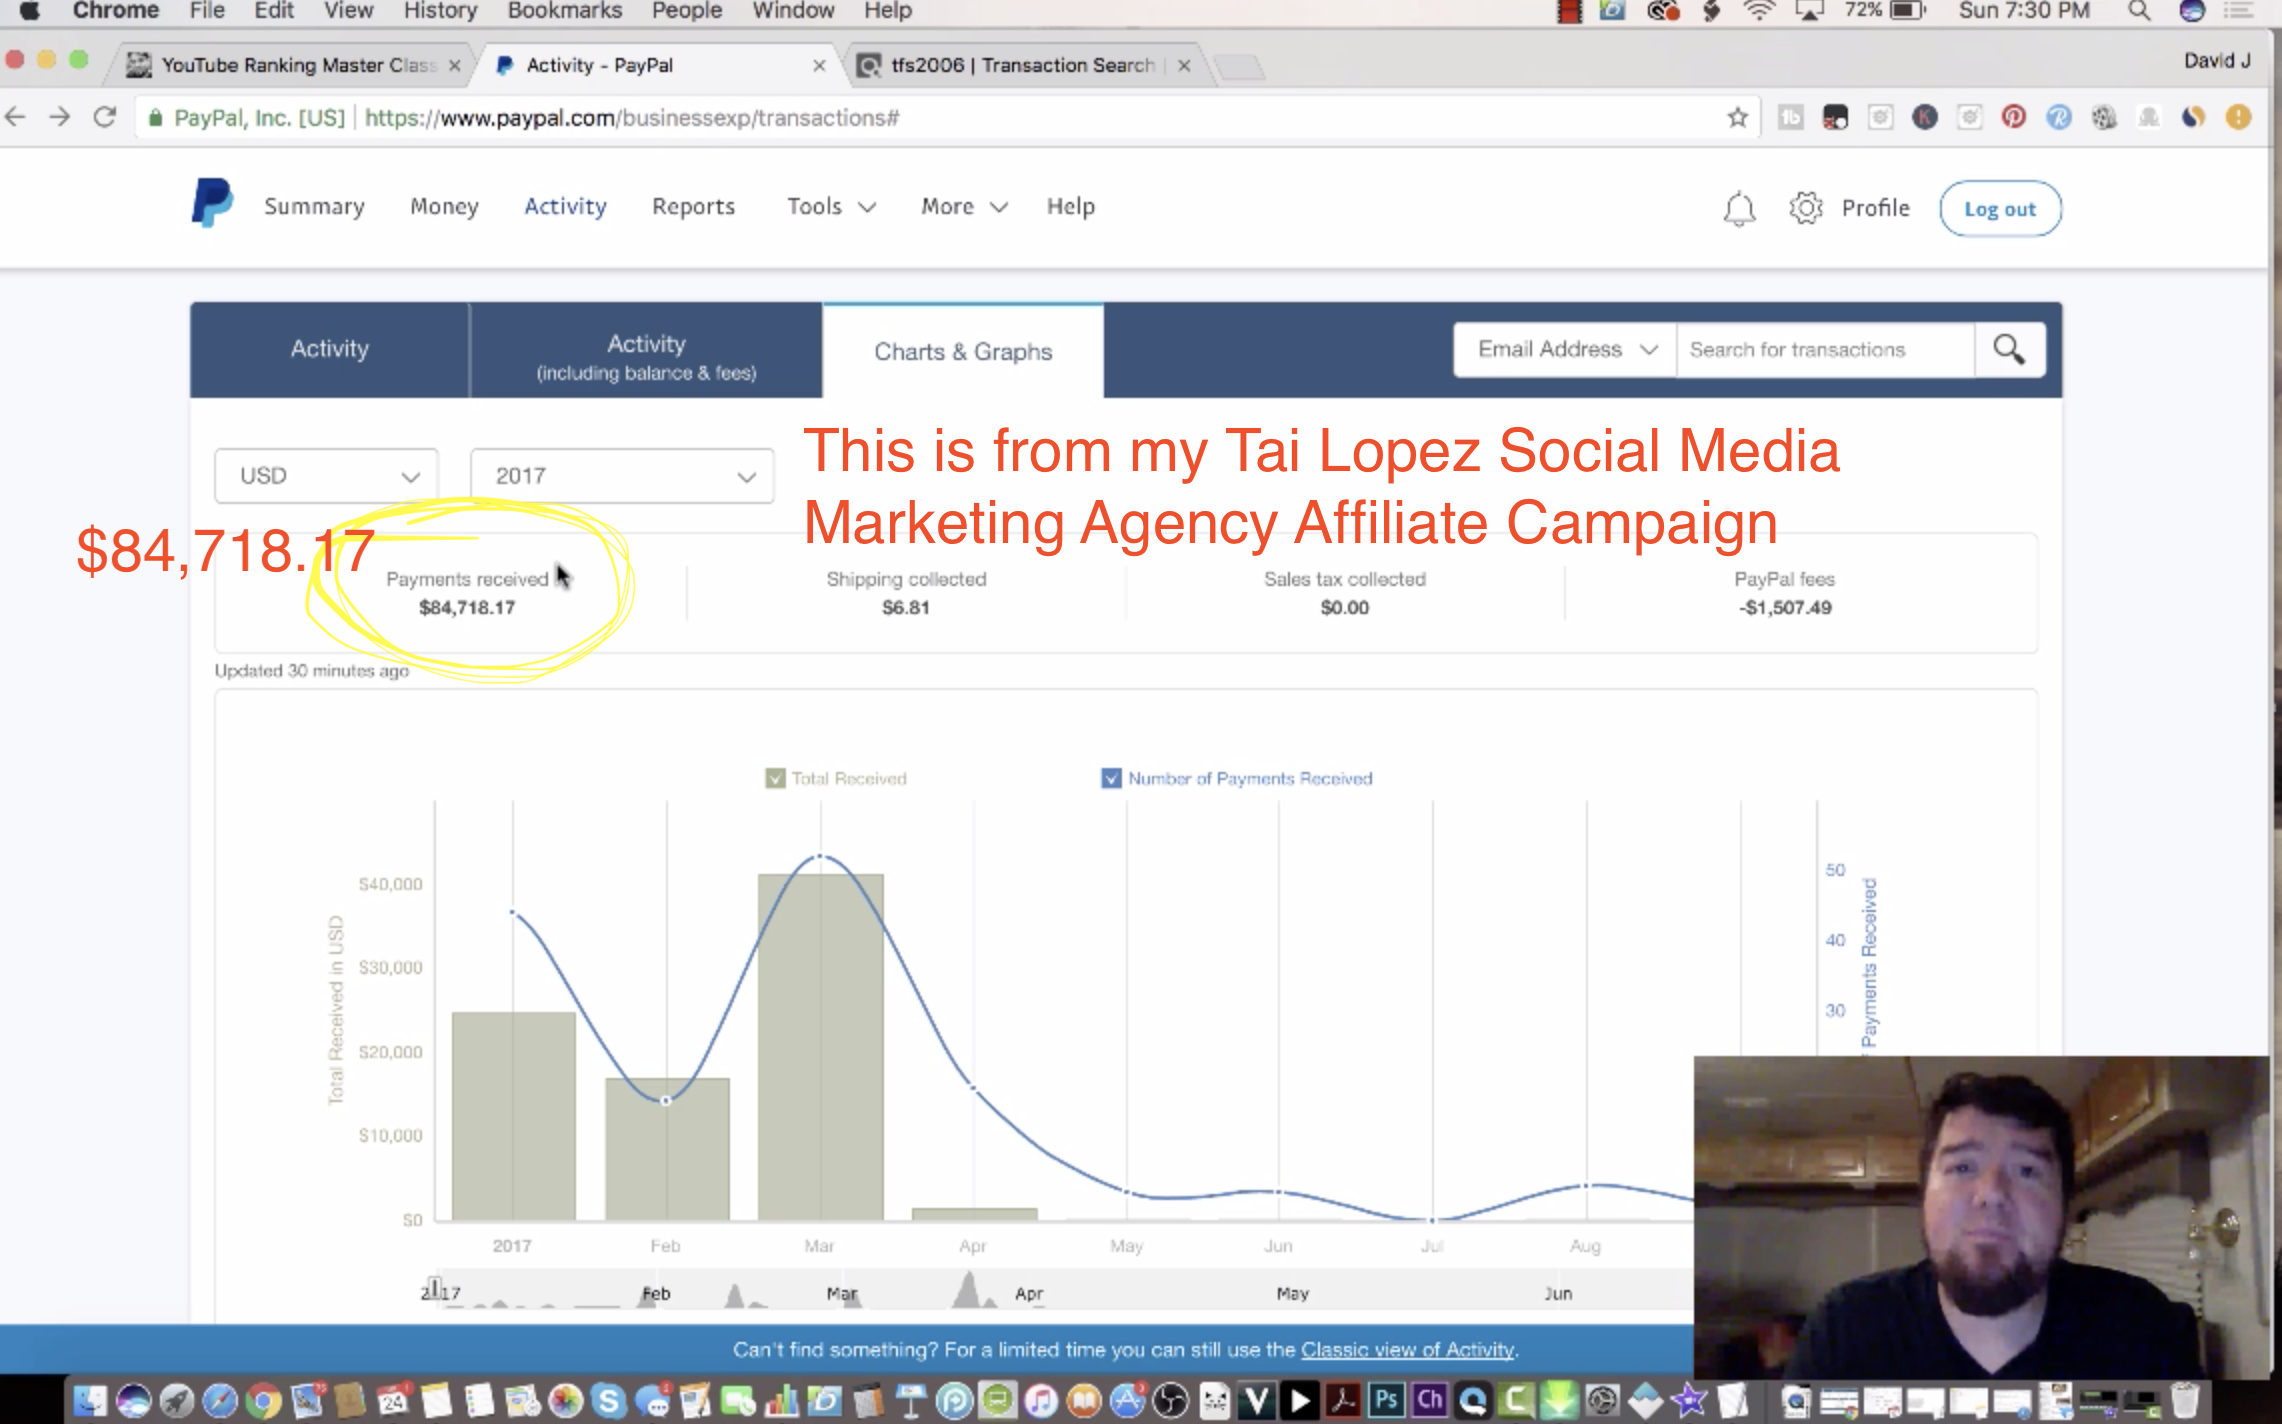Expand the Tools menu
The image size is (2282, 1424).
click(831, 207)
